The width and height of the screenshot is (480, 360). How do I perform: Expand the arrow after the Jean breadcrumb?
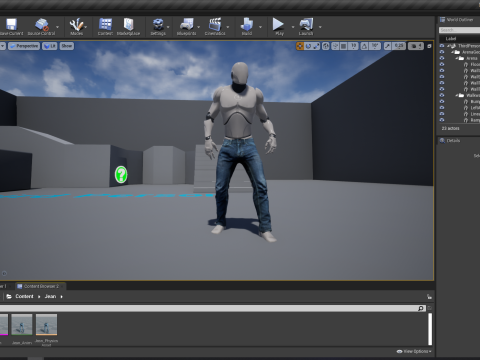pyautogui.click(x=62, y=296)
